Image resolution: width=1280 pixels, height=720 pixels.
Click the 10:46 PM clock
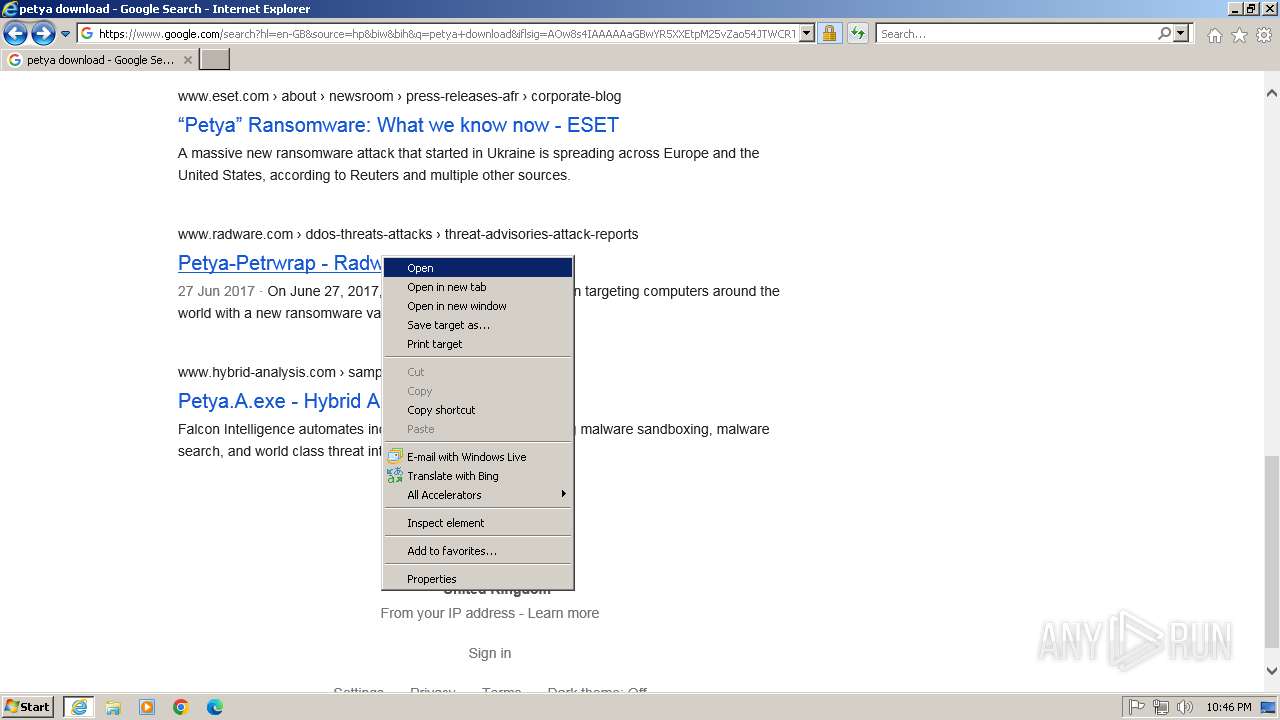pos(1229,707)
